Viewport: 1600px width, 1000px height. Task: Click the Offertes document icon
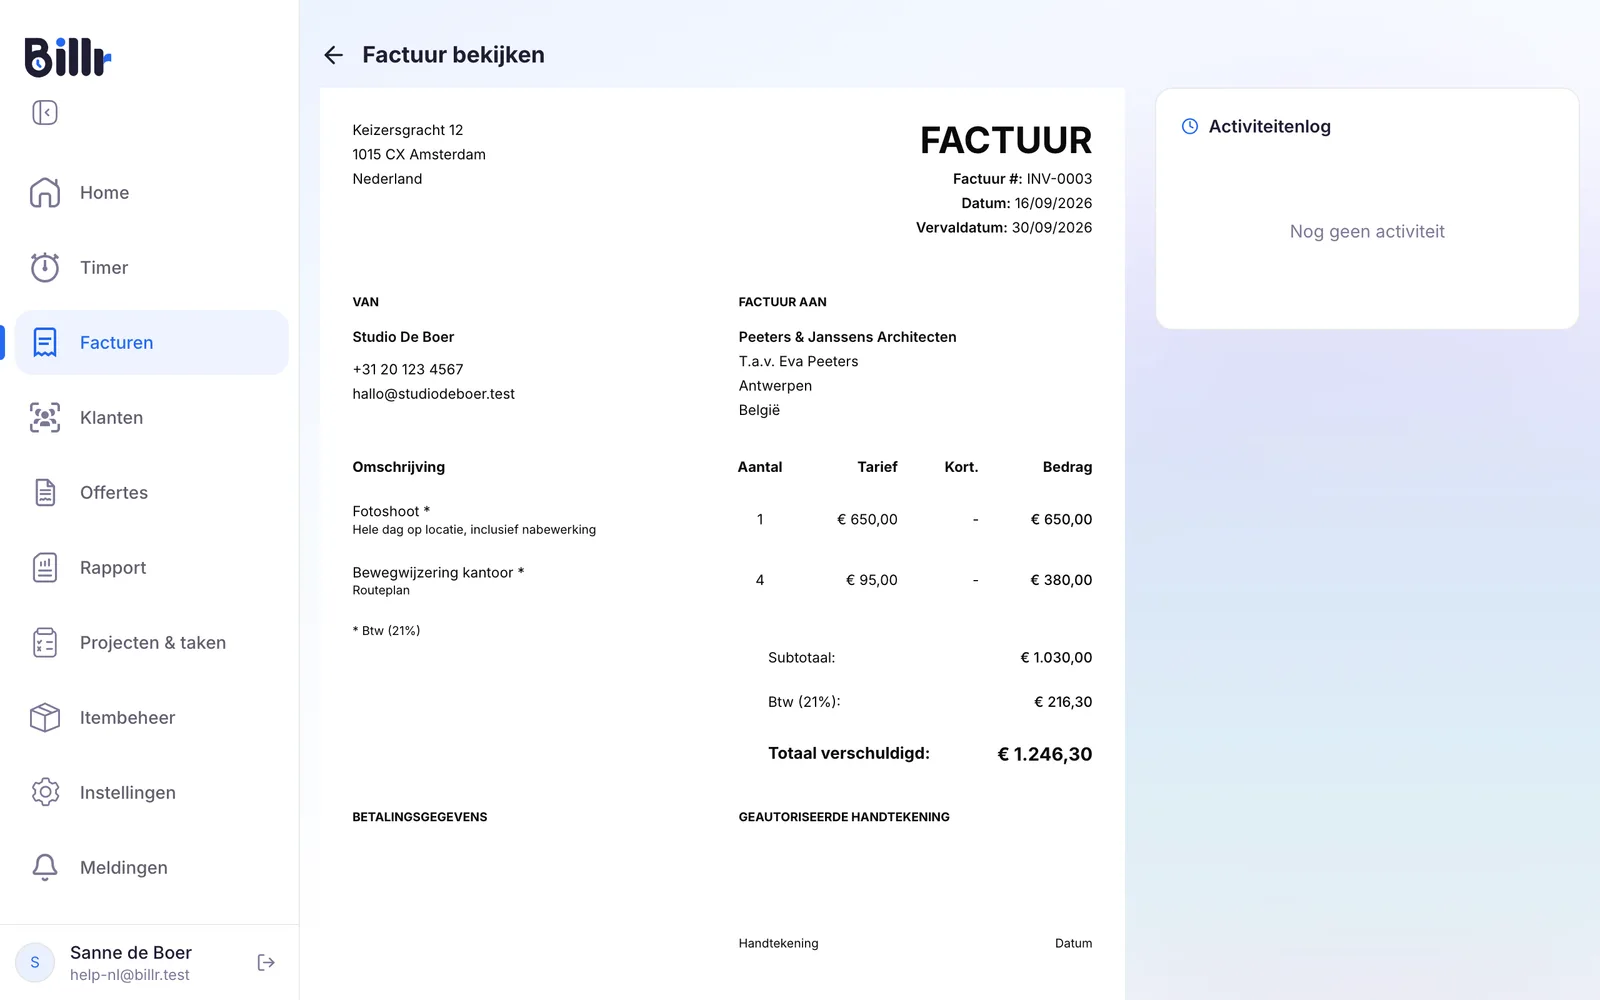tap(45, 492)
